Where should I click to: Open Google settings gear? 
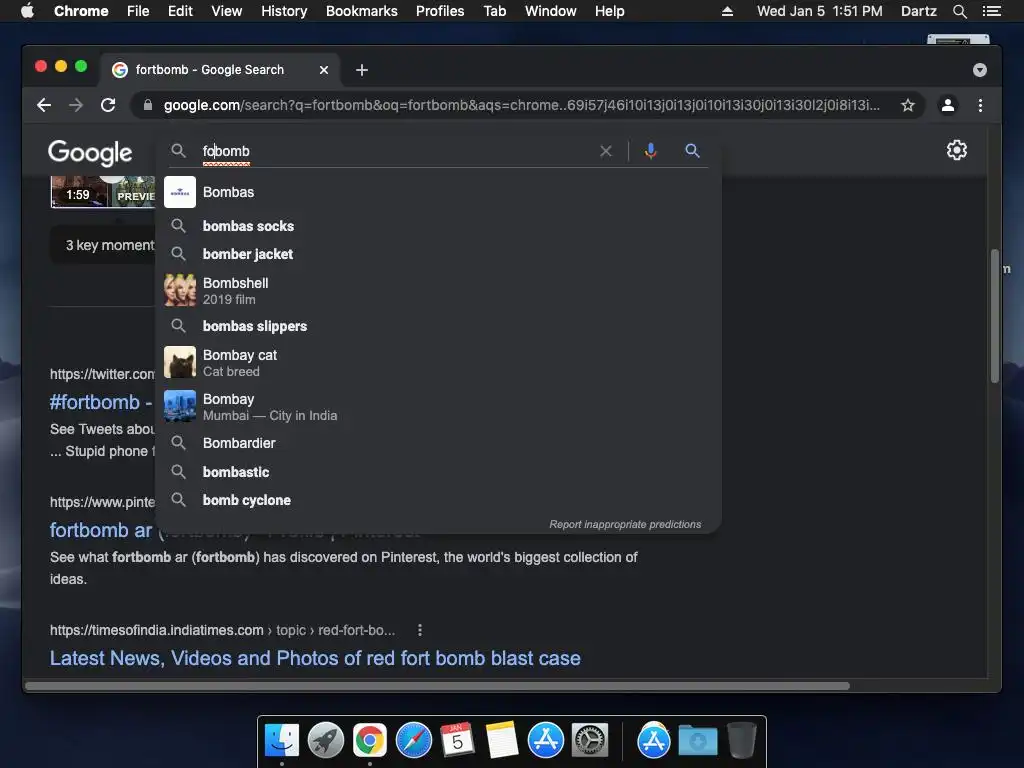957,150
